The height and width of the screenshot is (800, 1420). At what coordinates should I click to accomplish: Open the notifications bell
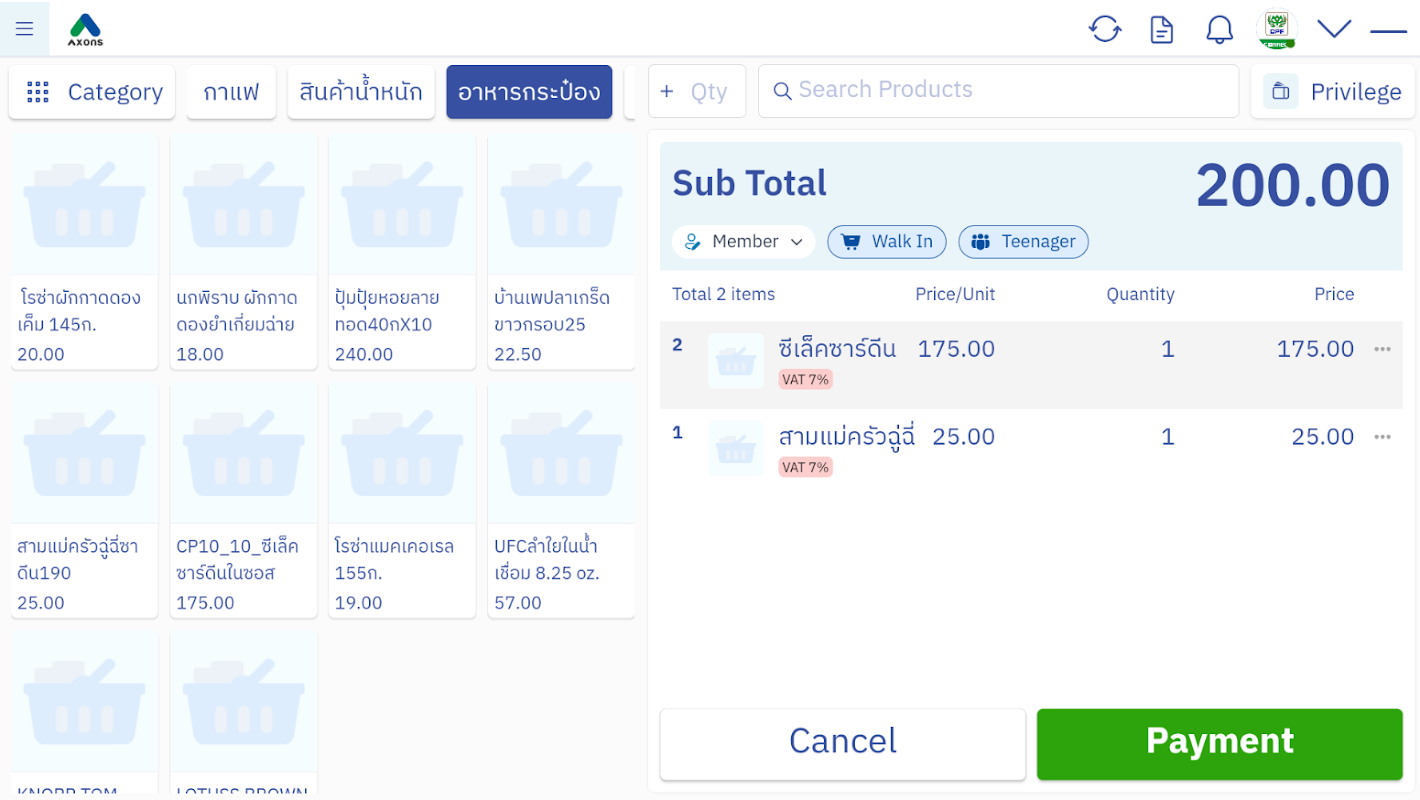[x=1219, y=29]
